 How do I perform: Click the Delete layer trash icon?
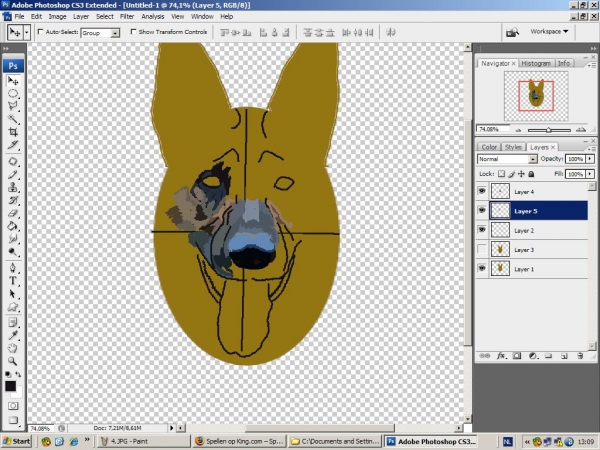pyautogui.click(x=580, y=356)
